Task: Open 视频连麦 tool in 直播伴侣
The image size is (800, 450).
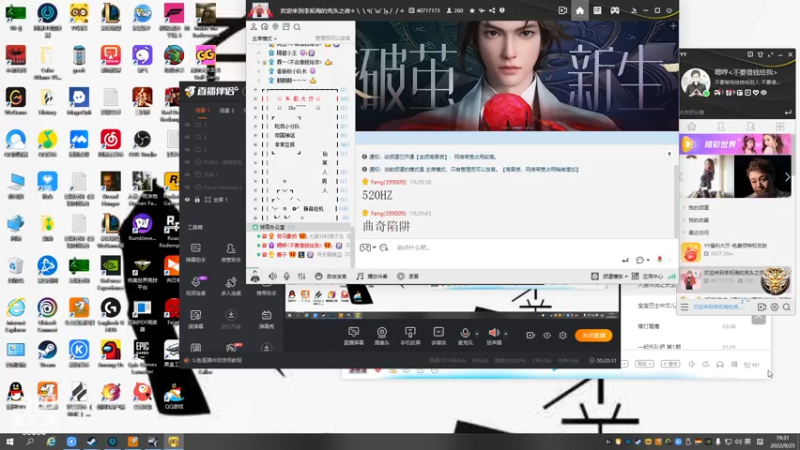Action: click(x=196, y=286)
